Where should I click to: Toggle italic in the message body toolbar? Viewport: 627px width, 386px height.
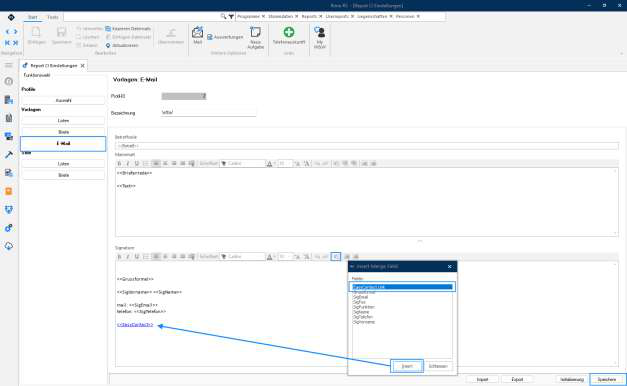[128, 164]
